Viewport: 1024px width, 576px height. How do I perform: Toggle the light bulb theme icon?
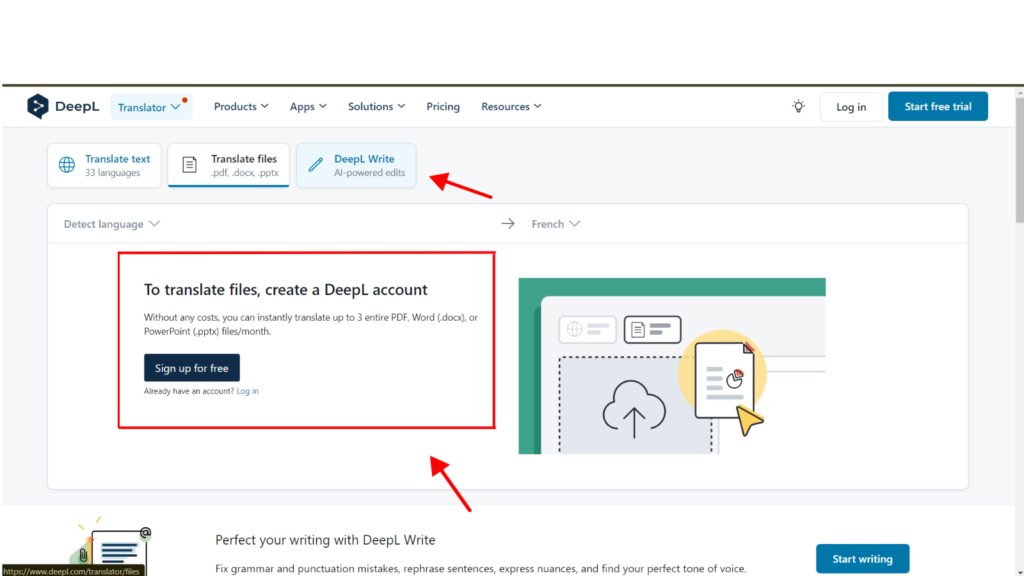[x=798, y=106]
